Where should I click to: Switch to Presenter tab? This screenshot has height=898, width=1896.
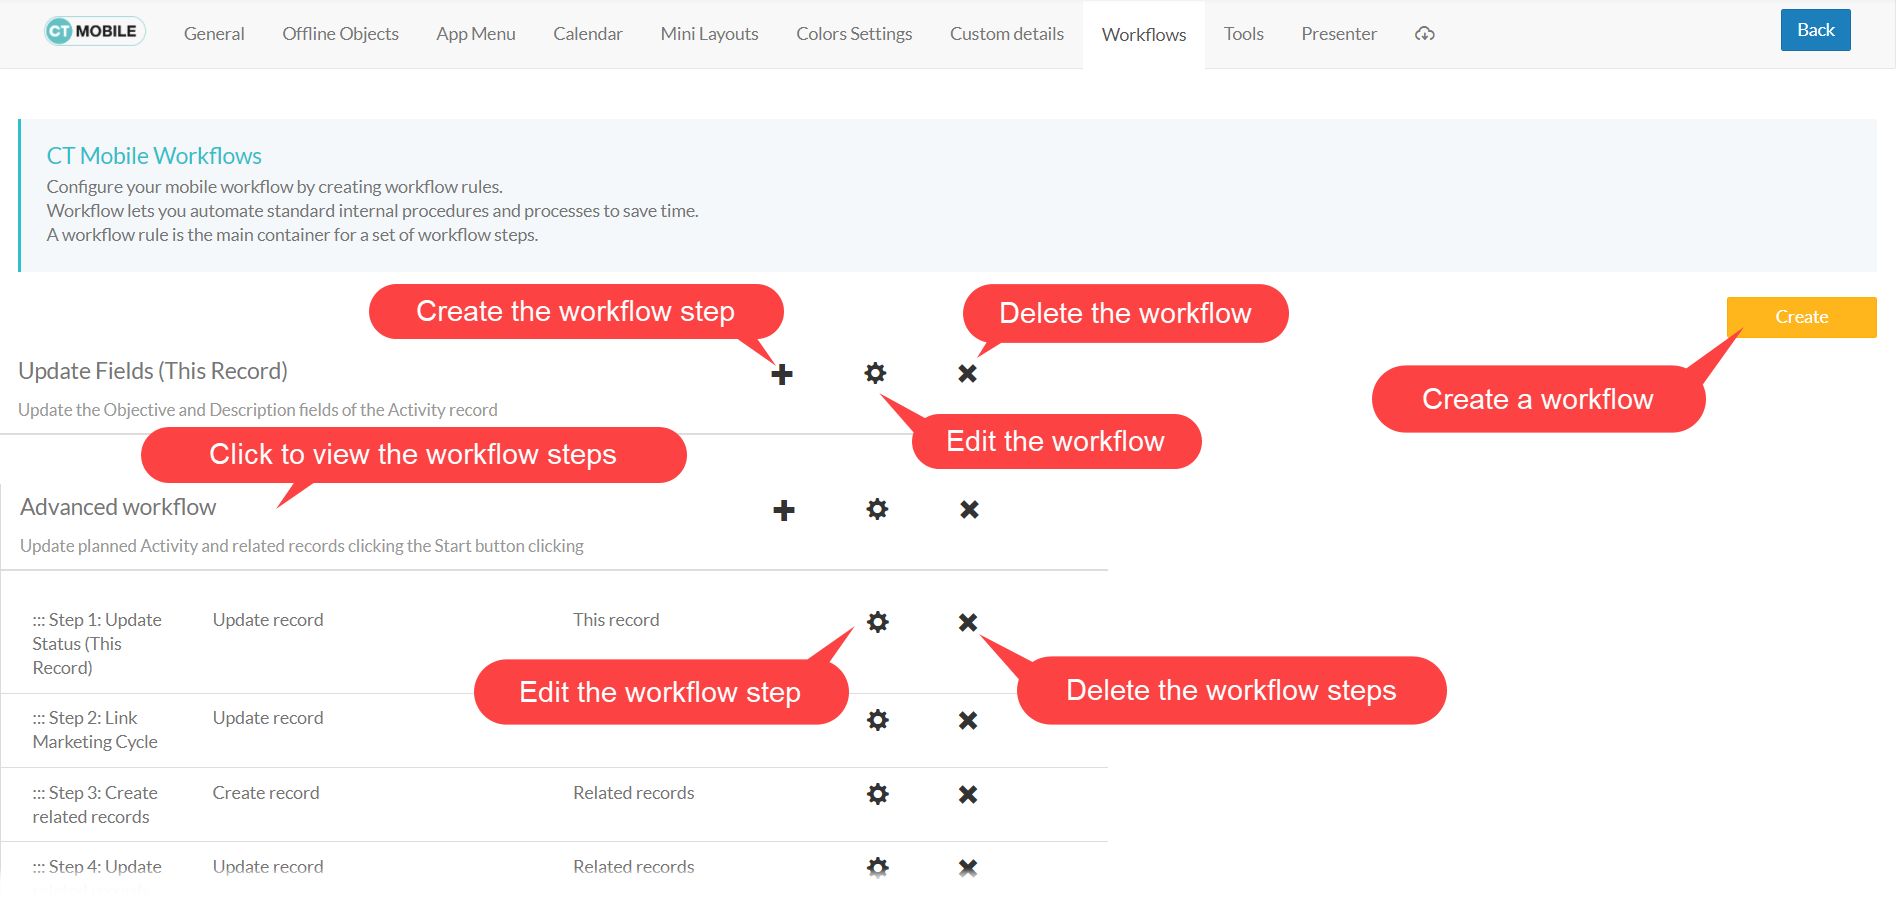tap(1339, 34)
